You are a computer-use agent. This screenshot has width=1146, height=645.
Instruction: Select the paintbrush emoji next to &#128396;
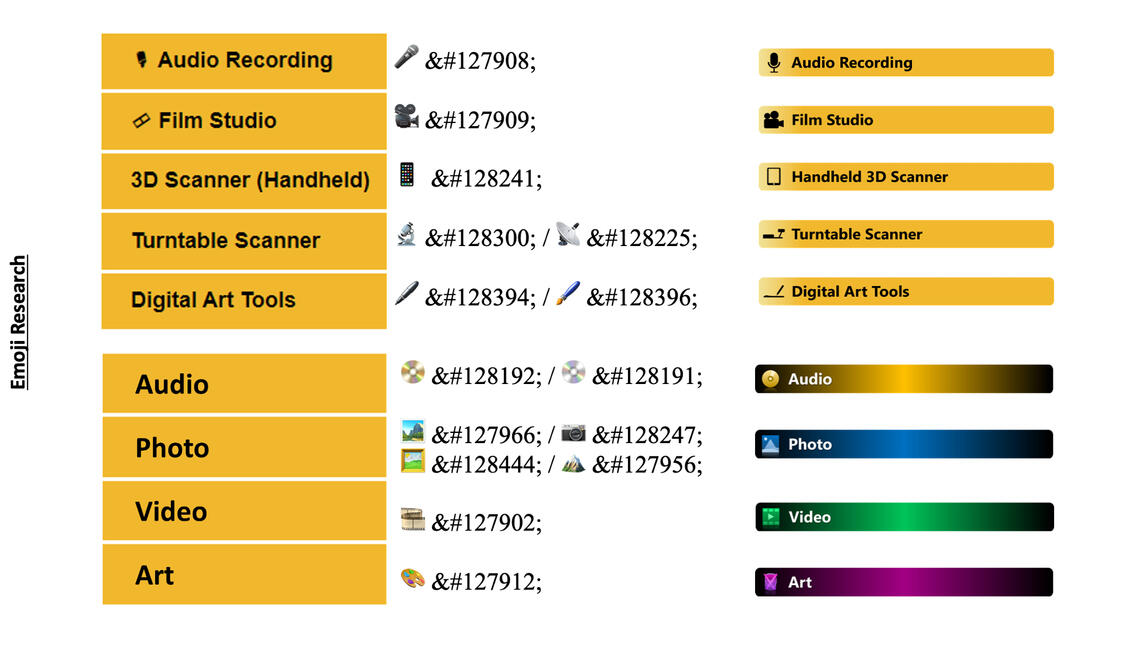click(567, 293)
